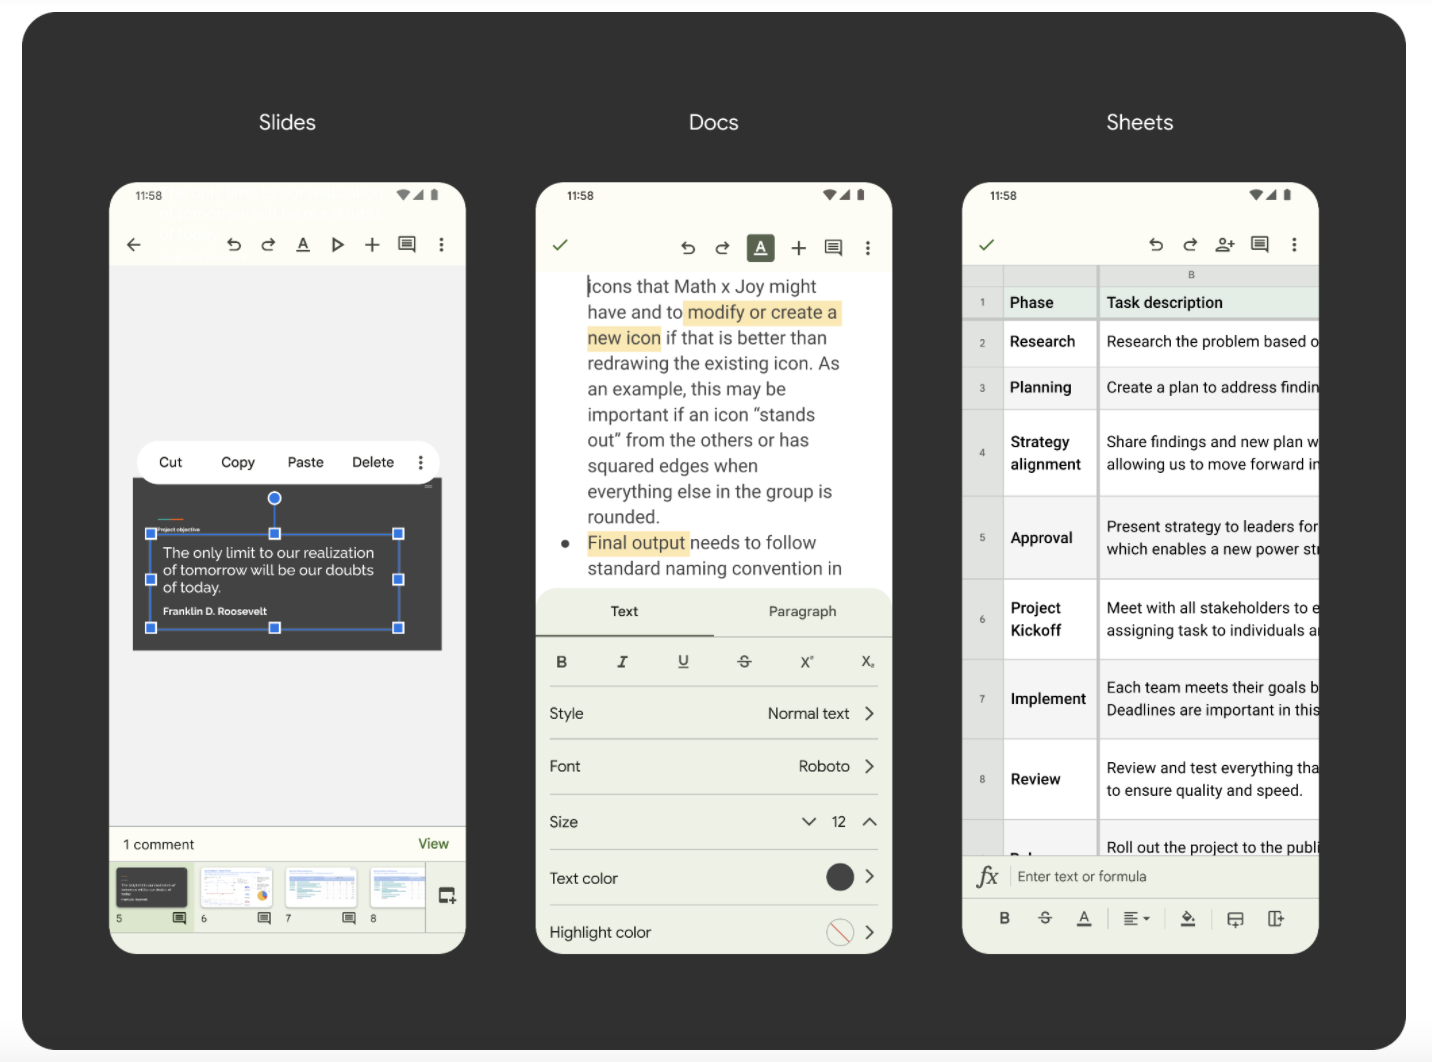Open comments from the Slides toolbar
This screenshot has height=1062, width=1432.
click(406, 244)
